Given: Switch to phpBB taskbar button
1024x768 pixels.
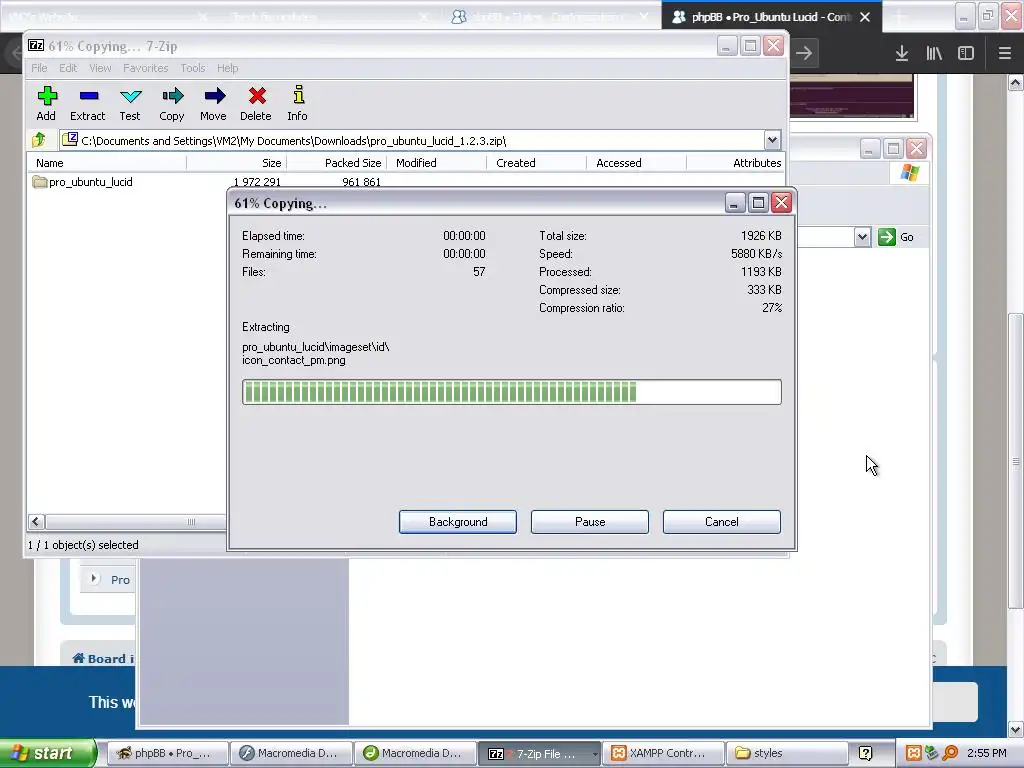Looking at the screenshot, I should 167,753.
